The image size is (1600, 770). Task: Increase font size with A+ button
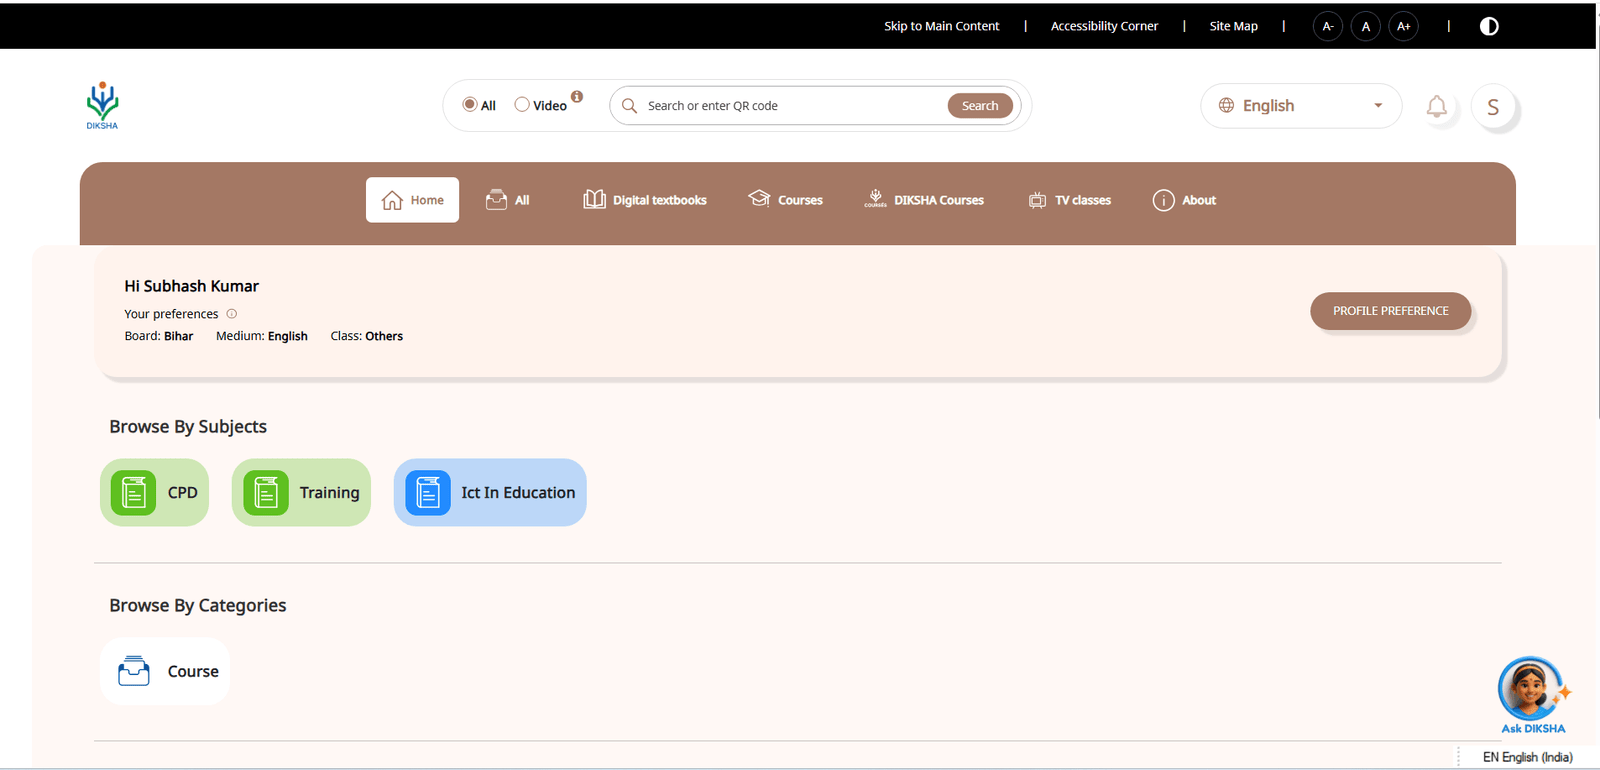coord(1404,26)
